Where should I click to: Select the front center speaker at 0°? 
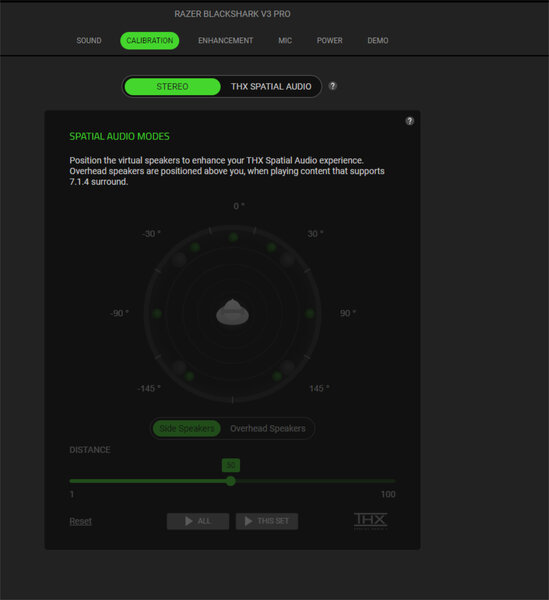pyautogui.click(x=233, y=238)
